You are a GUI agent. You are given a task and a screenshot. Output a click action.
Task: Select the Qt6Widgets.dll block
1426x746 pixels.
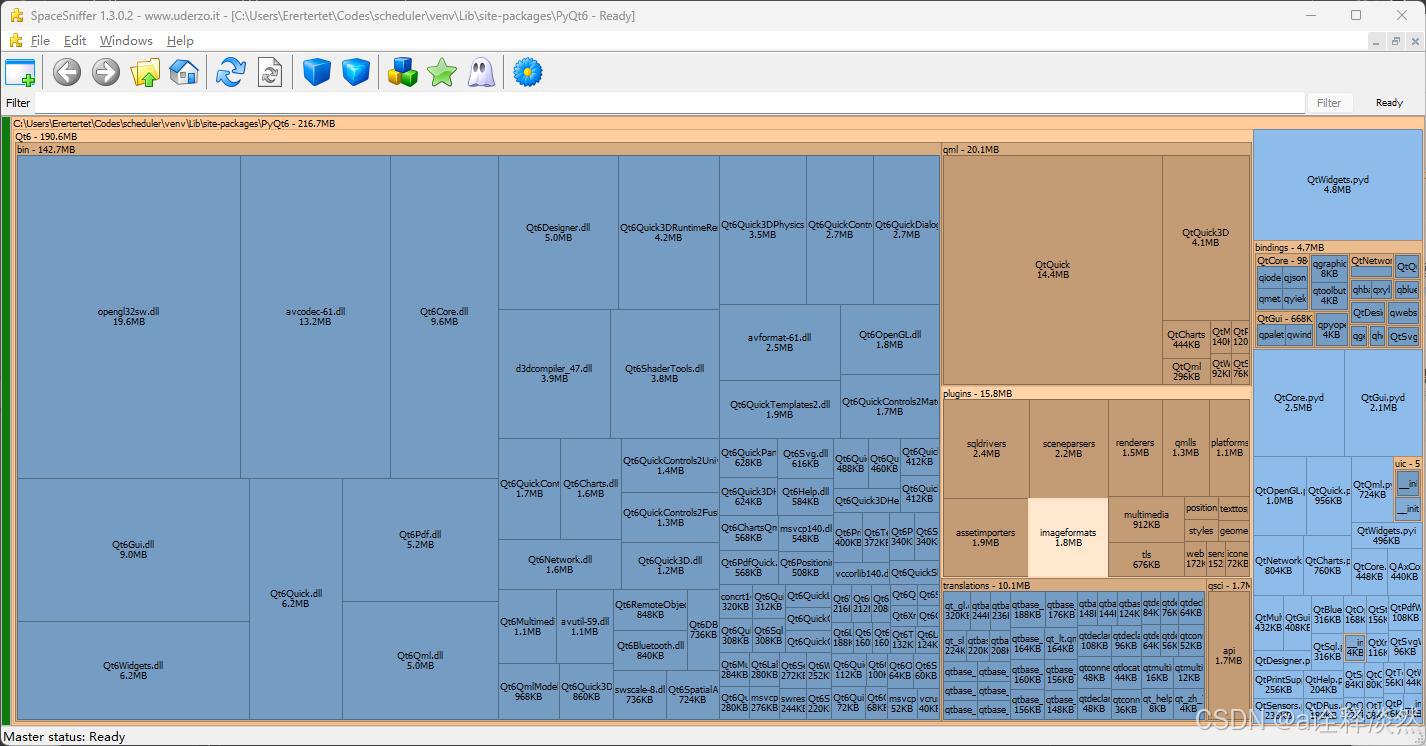(x=133, y=670)
